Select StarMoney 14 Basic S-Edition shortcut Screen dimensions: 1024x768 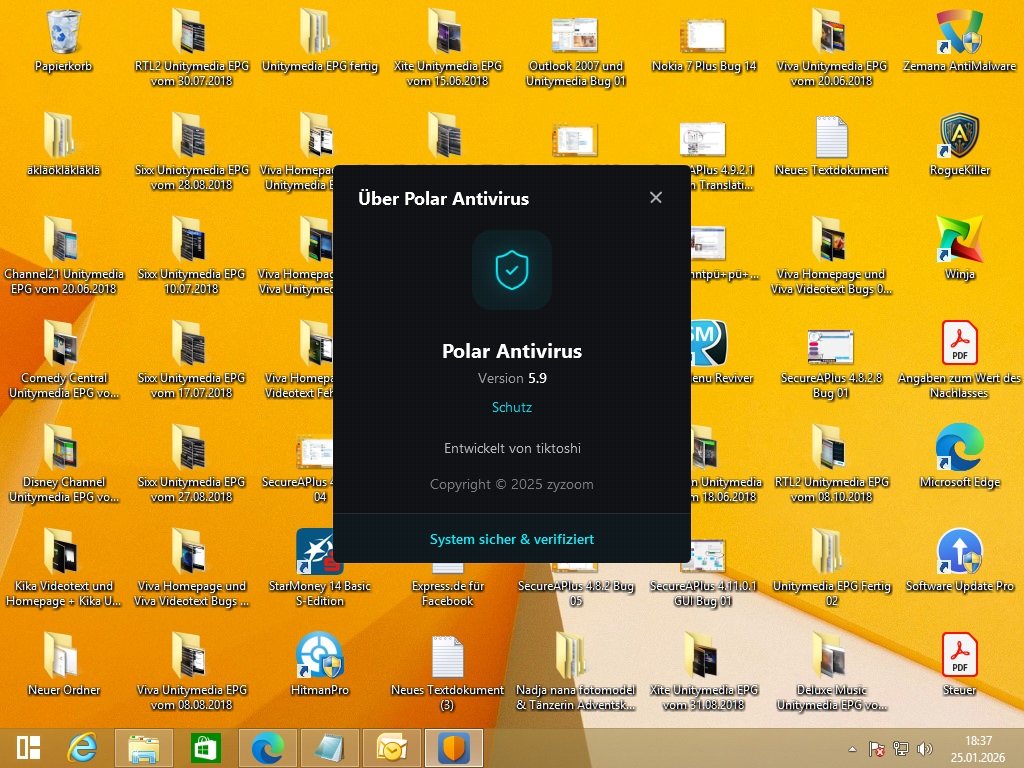click(x=320, y=568)
